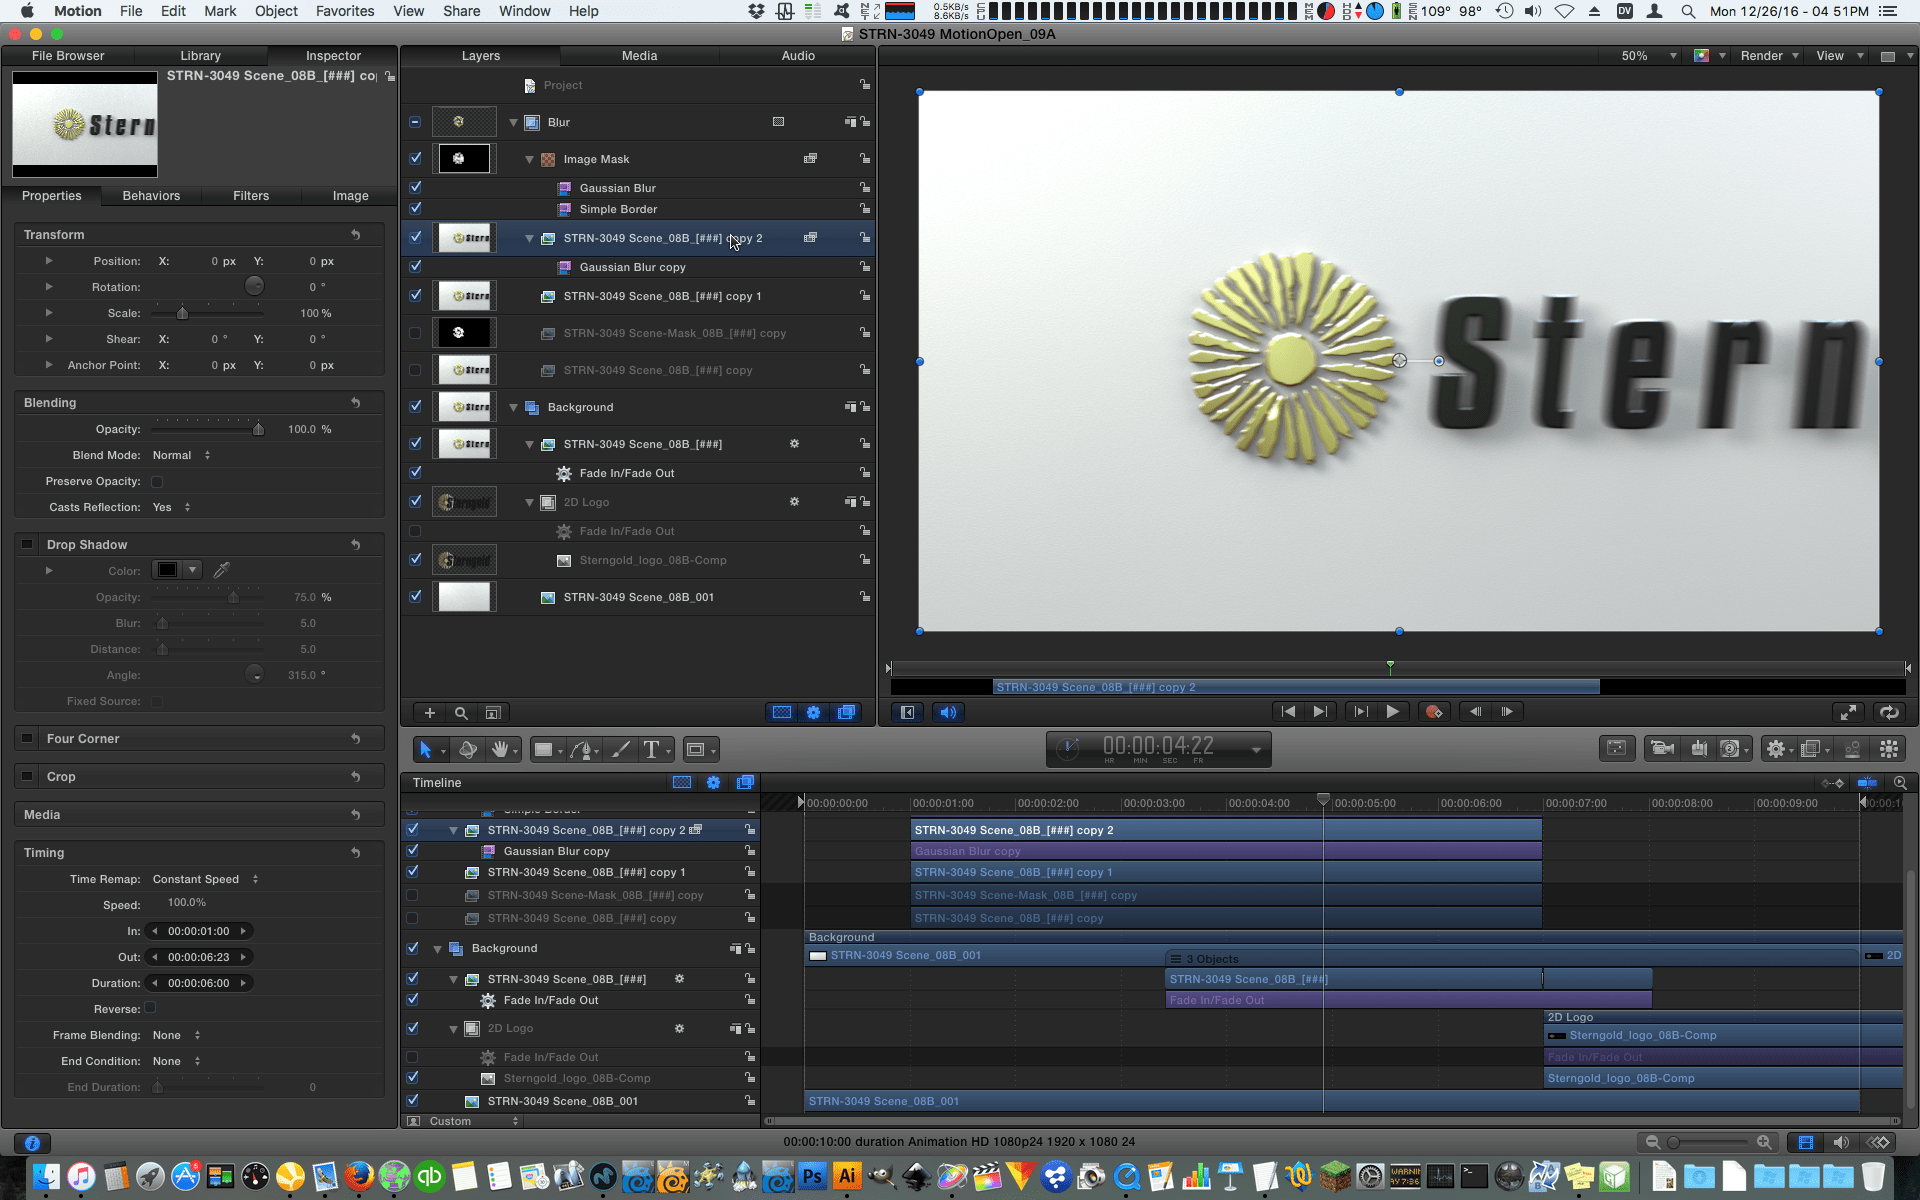This screenshot has height=1200, width=1920.
Task: Switch to the Behaviors tab
Action: pyautogui.click(x=151, y=196)
